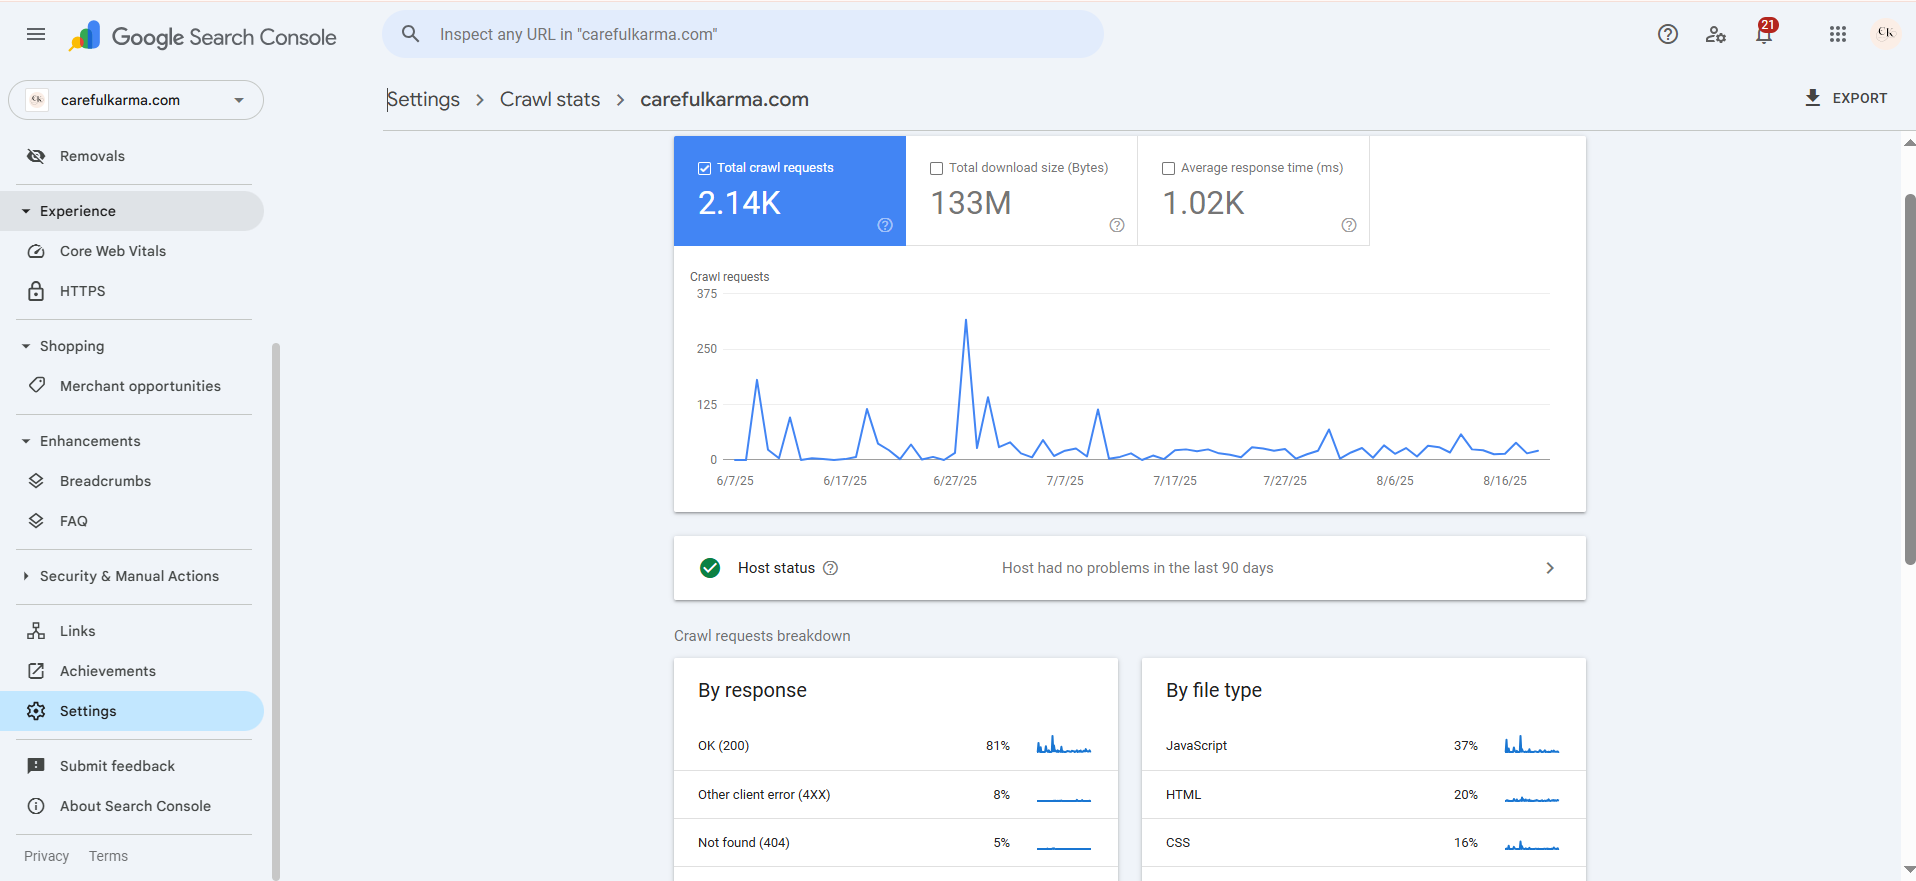This screenshot has height=881, width=1916.
Task: Open the Google apps grid
Action: [x=1837, y=34]
